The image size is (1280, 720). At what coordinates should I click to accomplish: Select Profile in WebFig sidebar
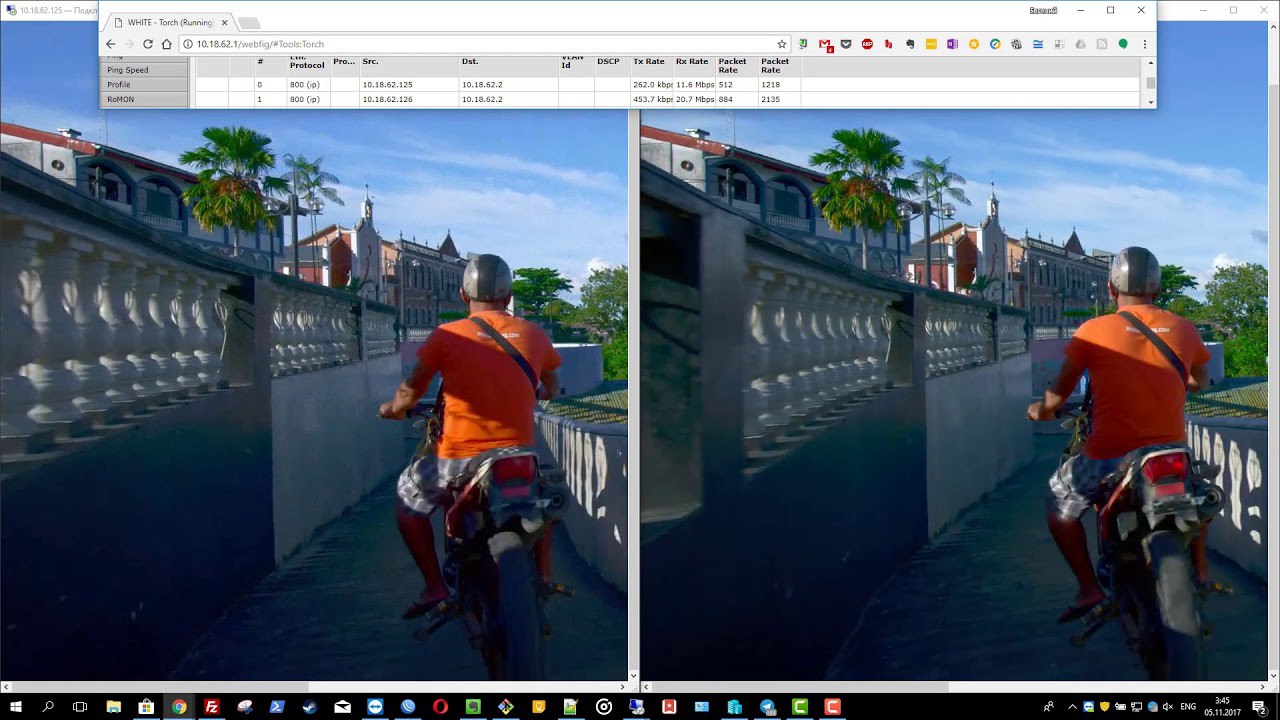tap(146, 85)
